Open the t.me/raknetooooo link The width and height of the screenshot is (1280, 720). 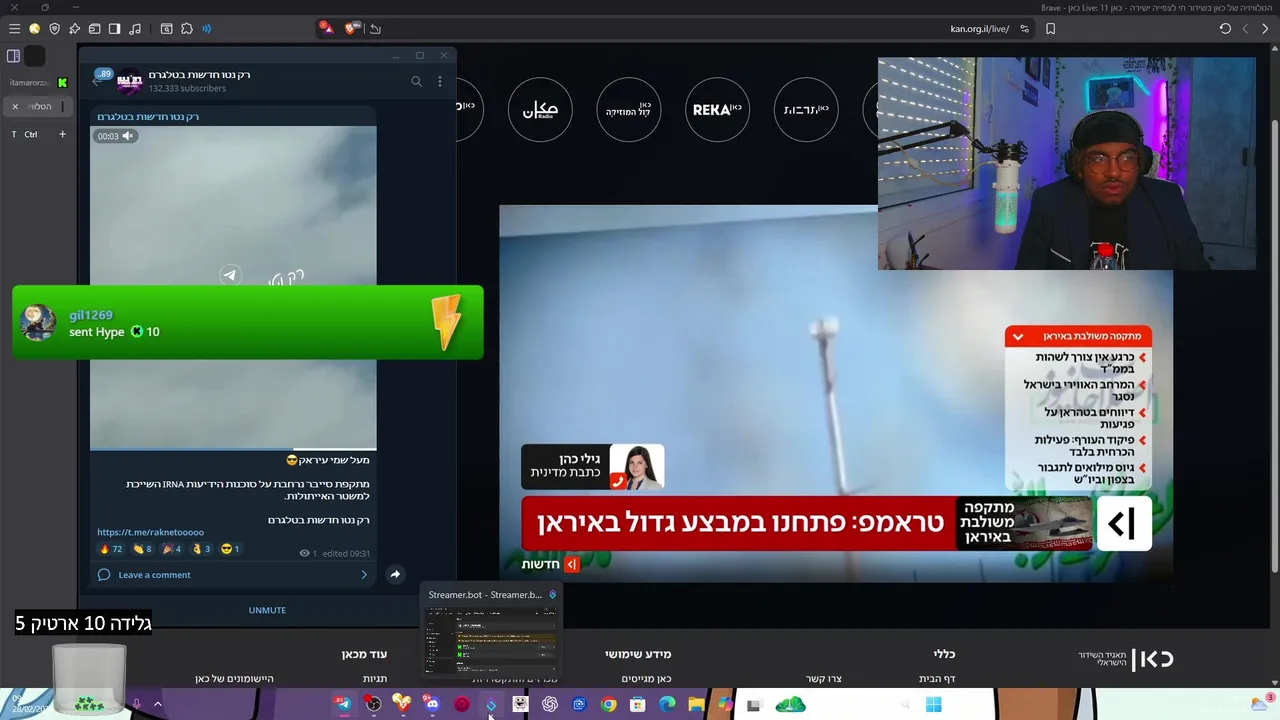tap(150, 532)
